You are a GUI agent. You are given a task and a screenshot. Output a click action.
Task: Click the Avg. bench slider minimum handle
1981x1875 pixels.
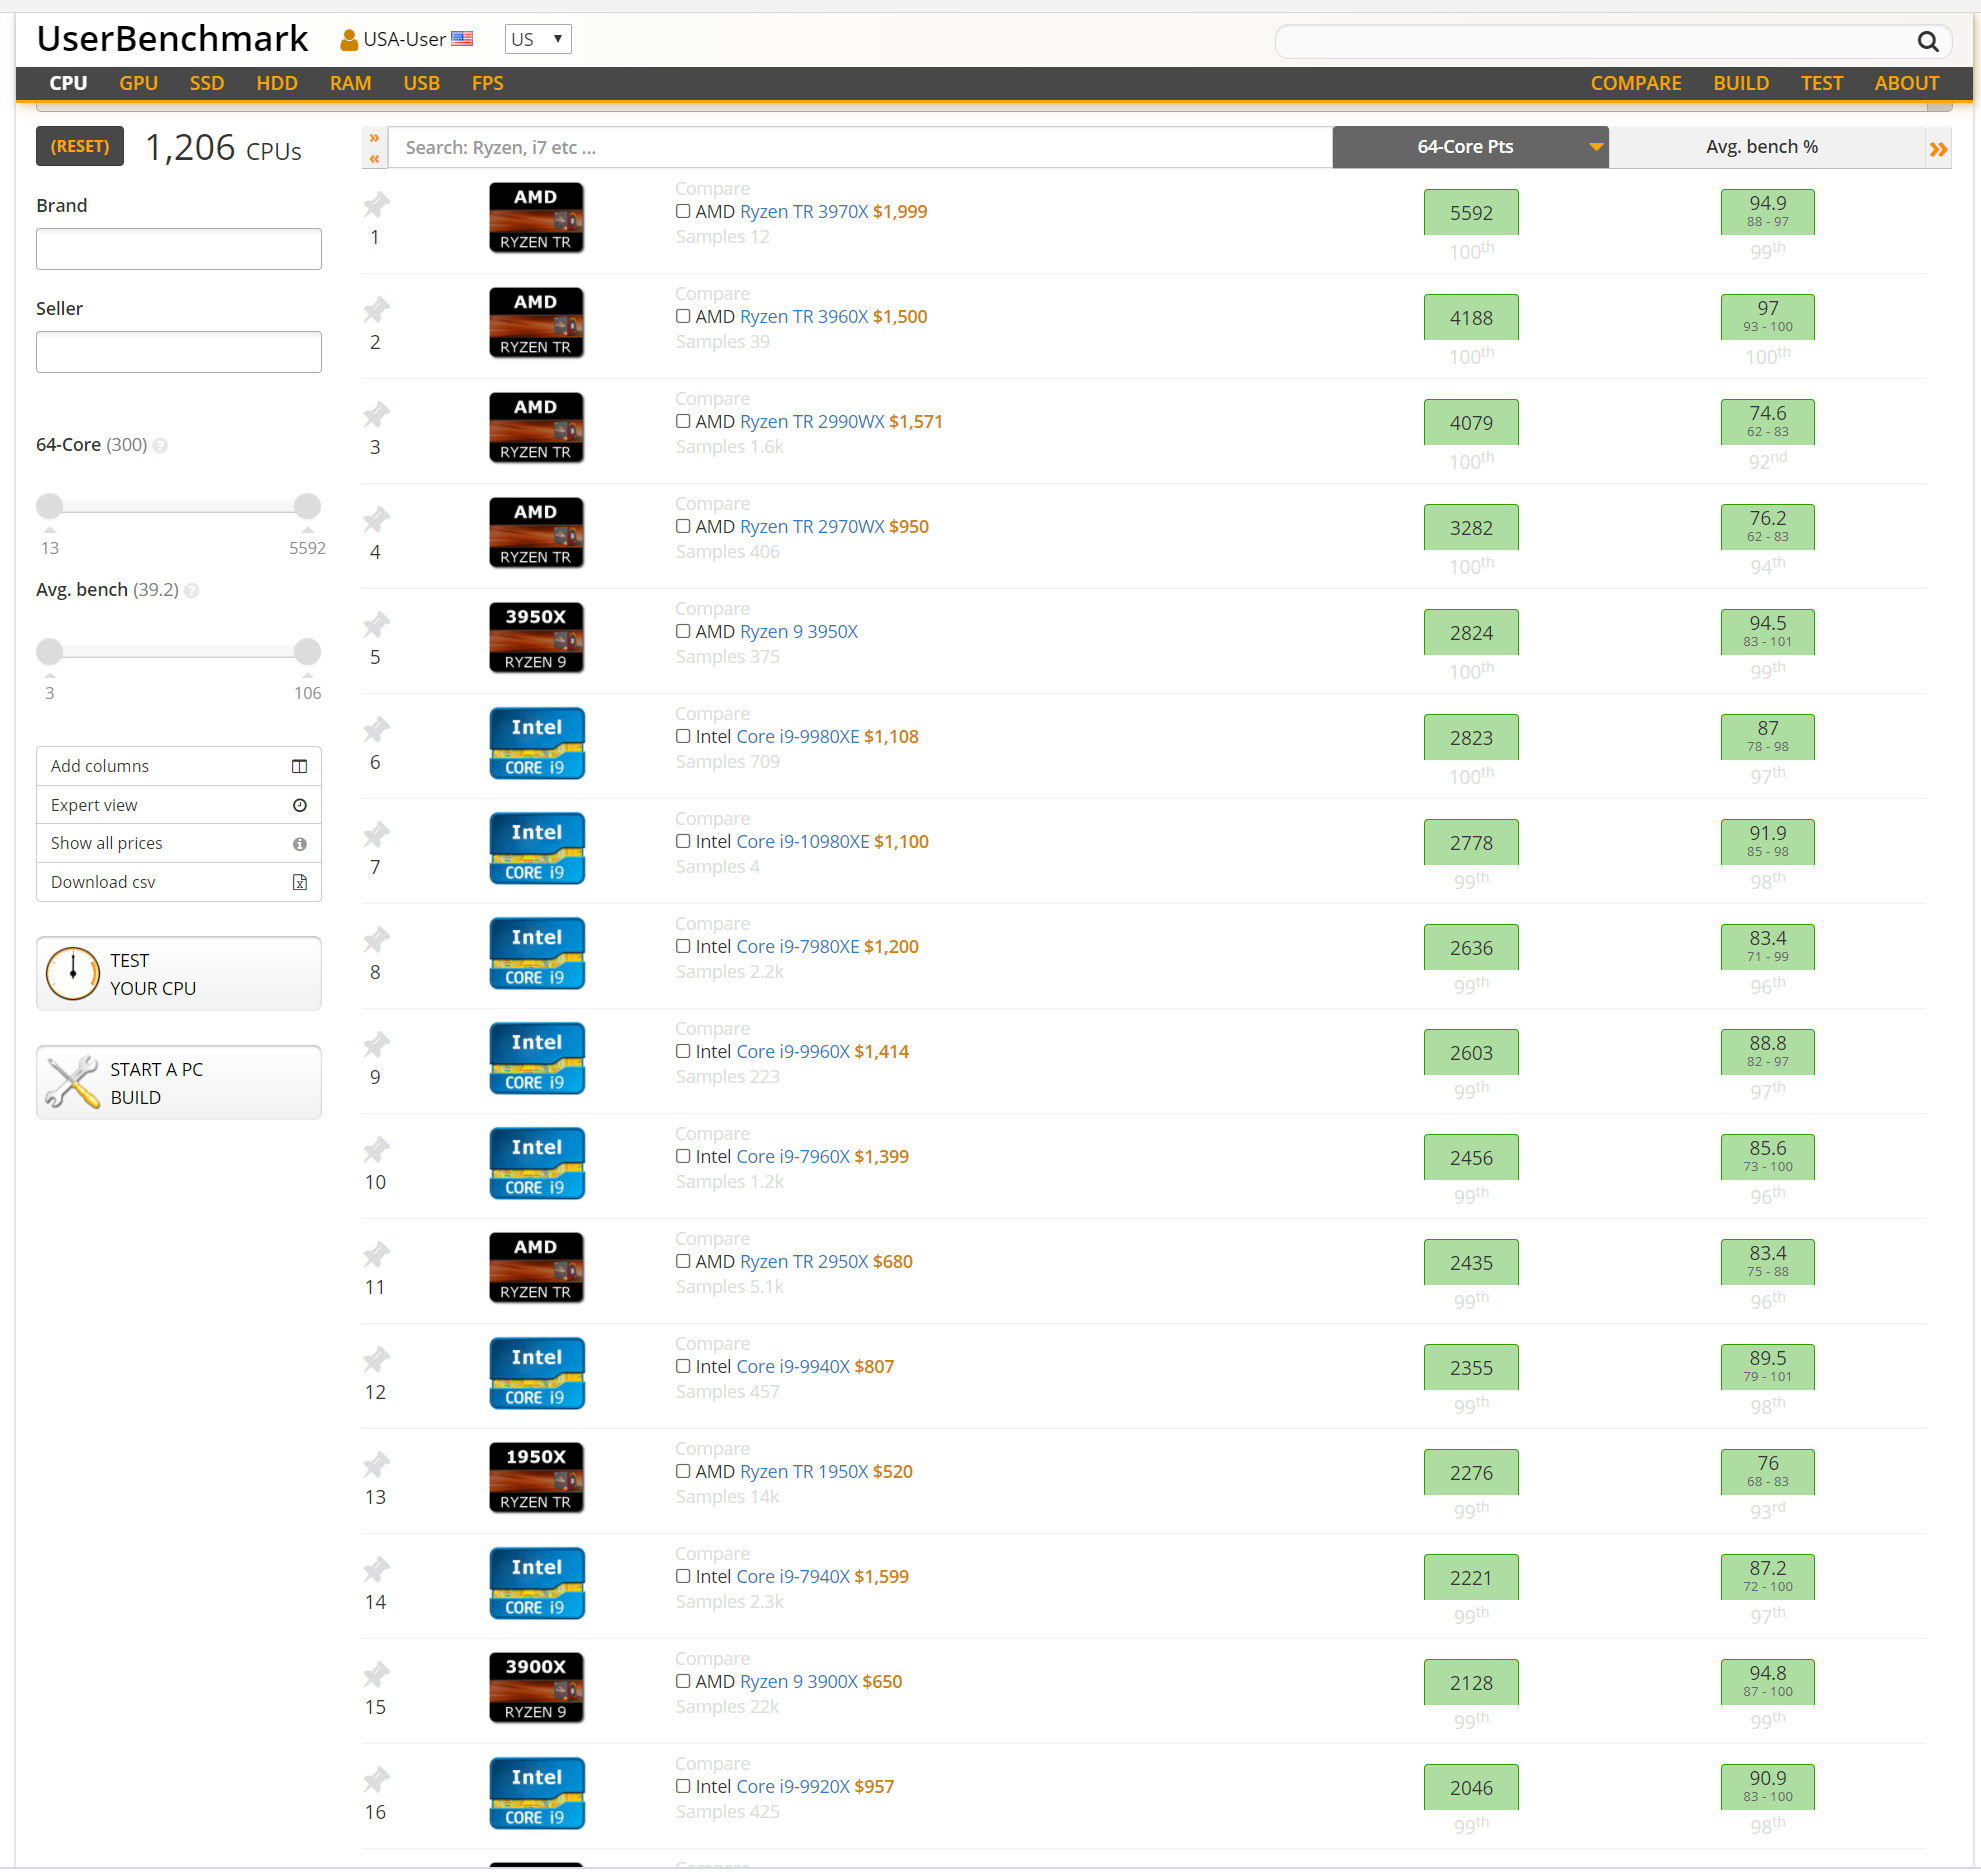pos(50,651)
